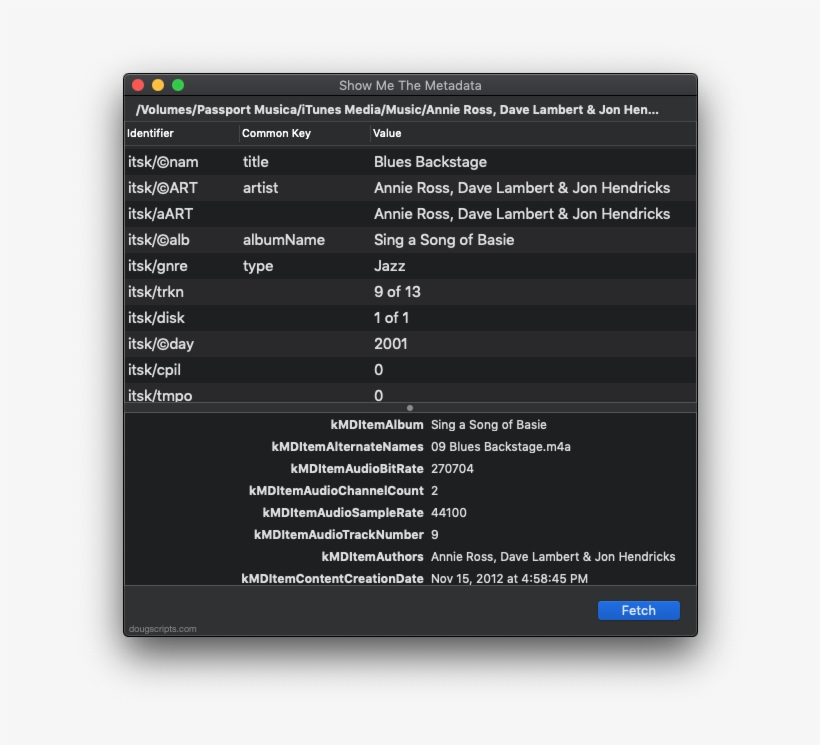
Task: Click the Show Me The Metadata title bar
Action: coord(409,85)
